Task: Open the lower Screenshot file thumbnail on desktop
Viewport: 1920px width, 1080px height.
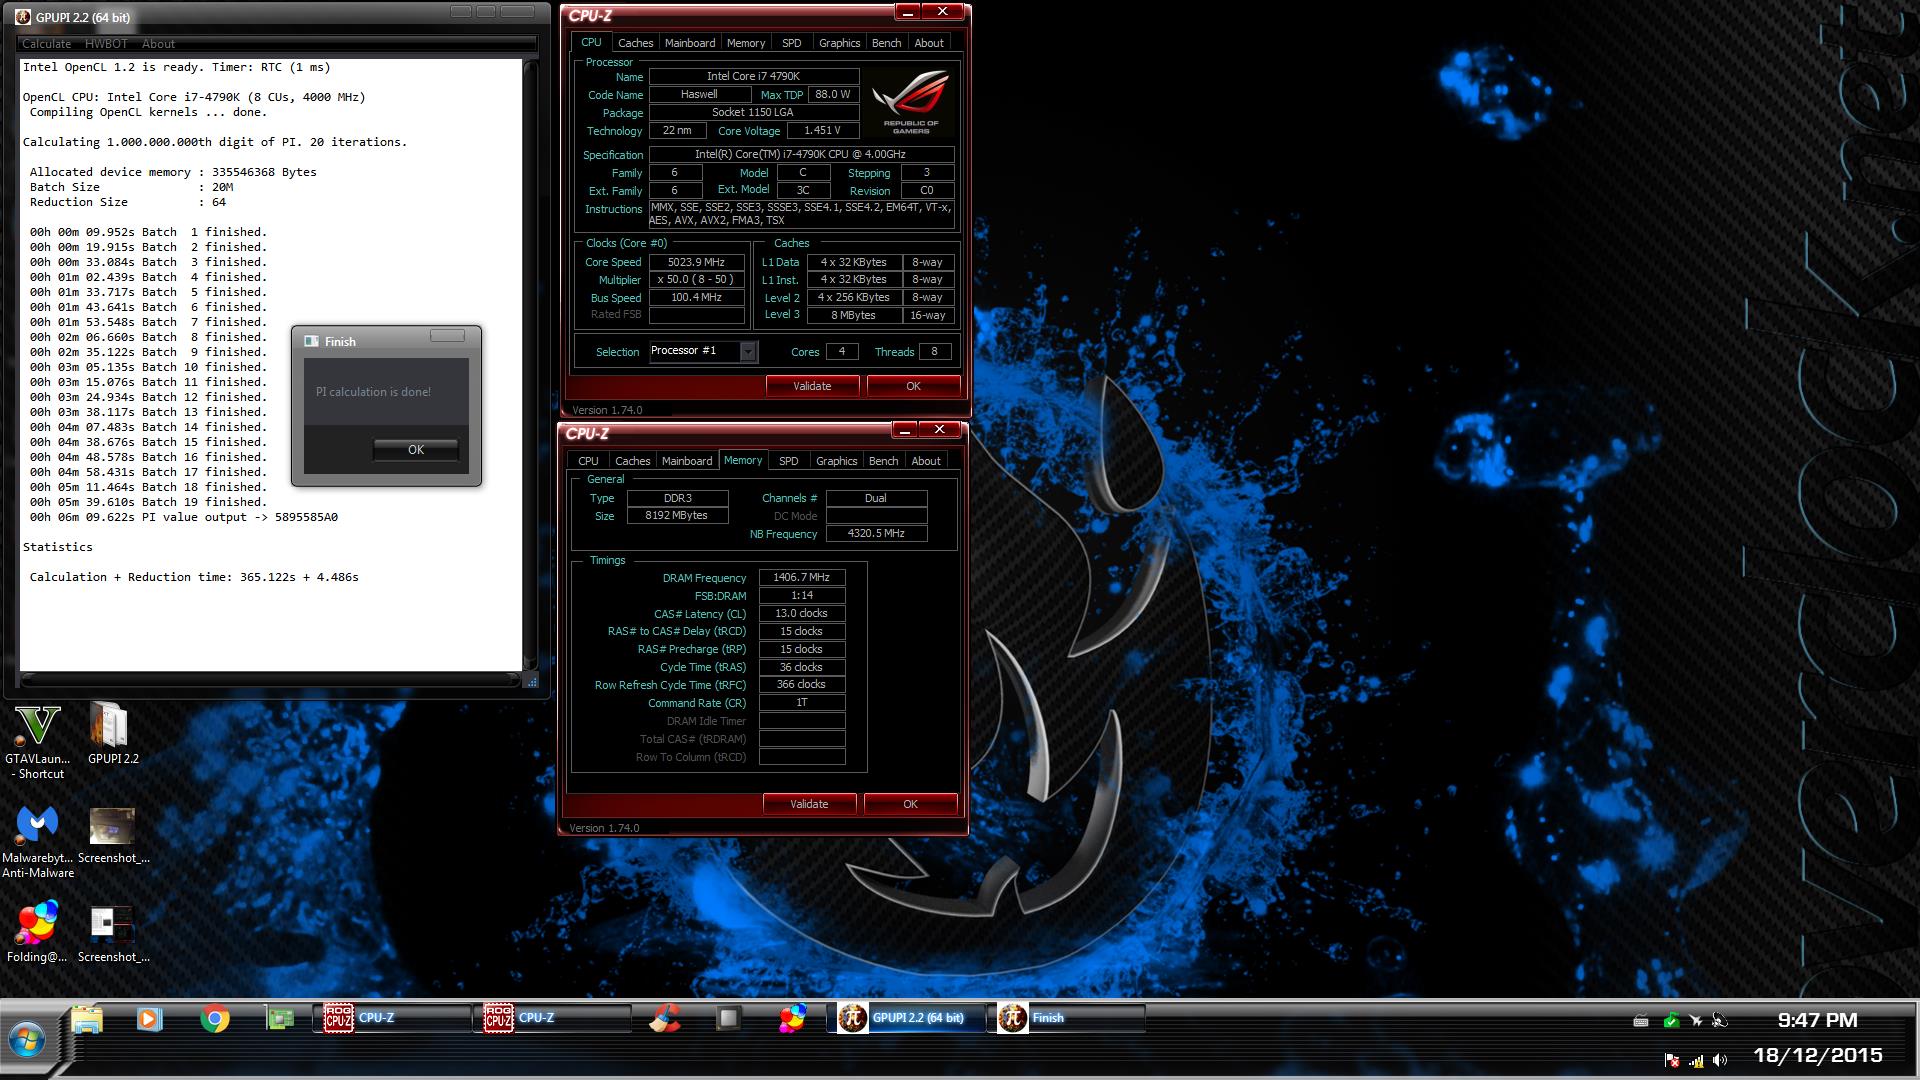Action: pyautogui.click(x=113, y=932)
